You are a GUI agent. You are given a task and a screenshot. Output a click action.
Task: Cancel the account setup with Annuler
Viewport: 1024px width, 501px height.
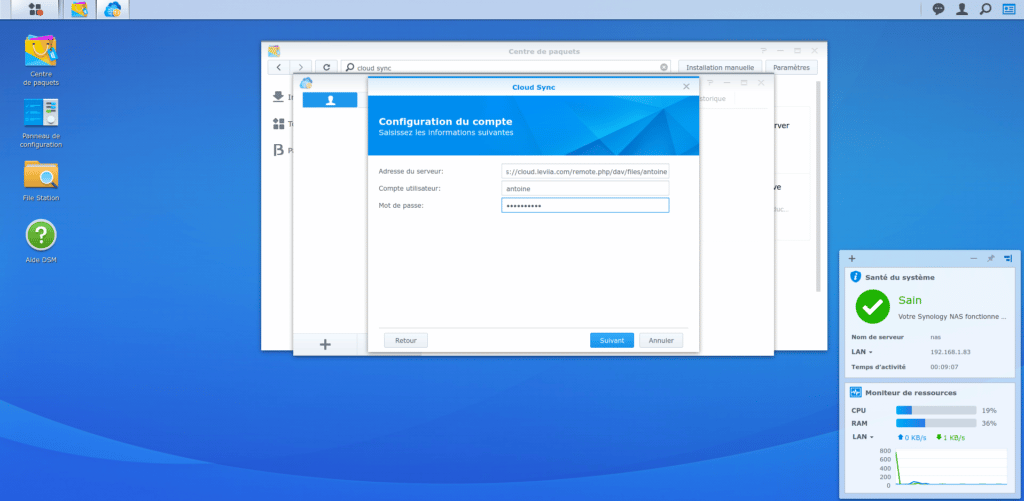[x=661, y=340]
